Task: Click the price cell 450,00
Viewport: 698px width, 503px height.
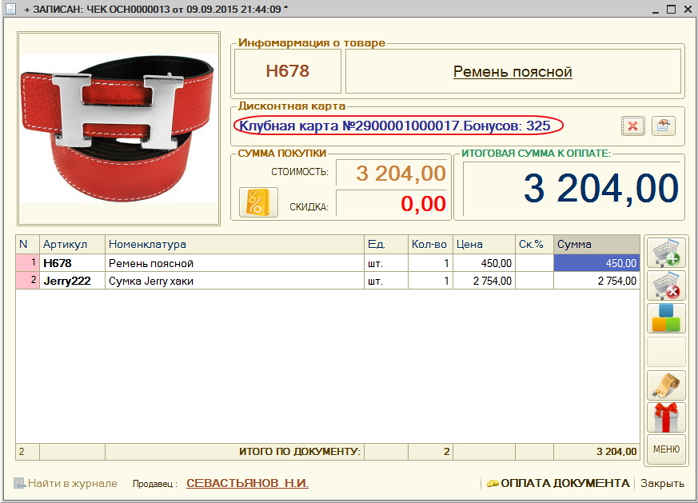Action: pyautogui.click(x=484, y=263)
